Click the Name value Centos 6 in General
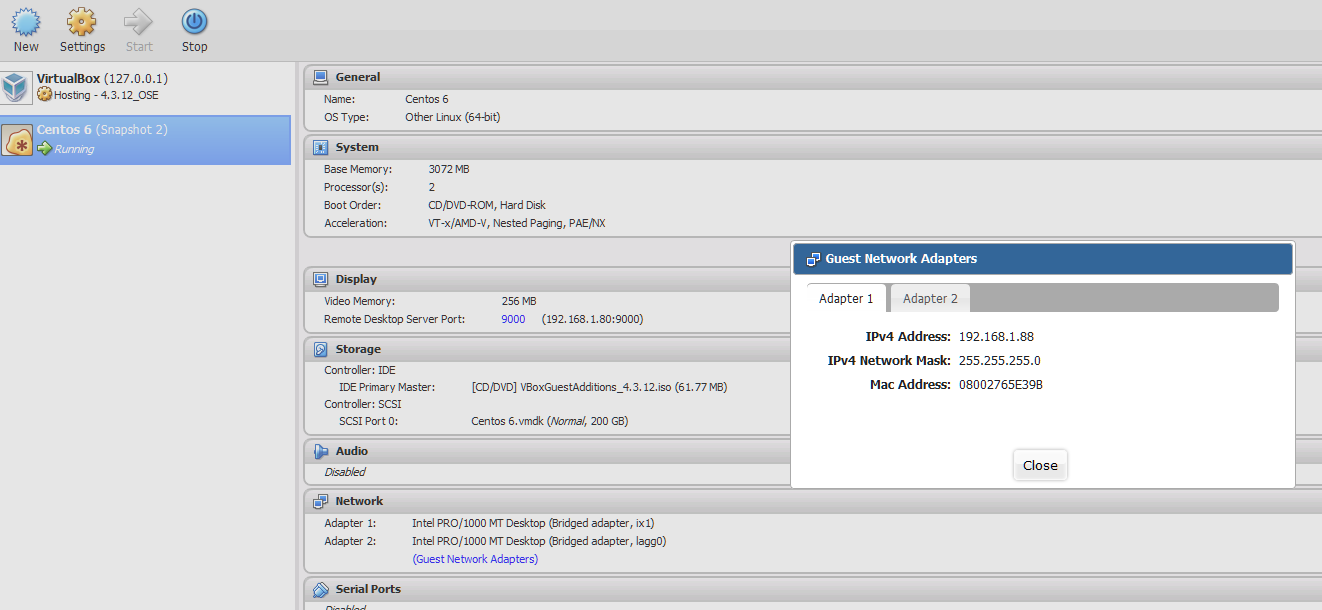This screenshot has height=610, width=1322. 427,99
